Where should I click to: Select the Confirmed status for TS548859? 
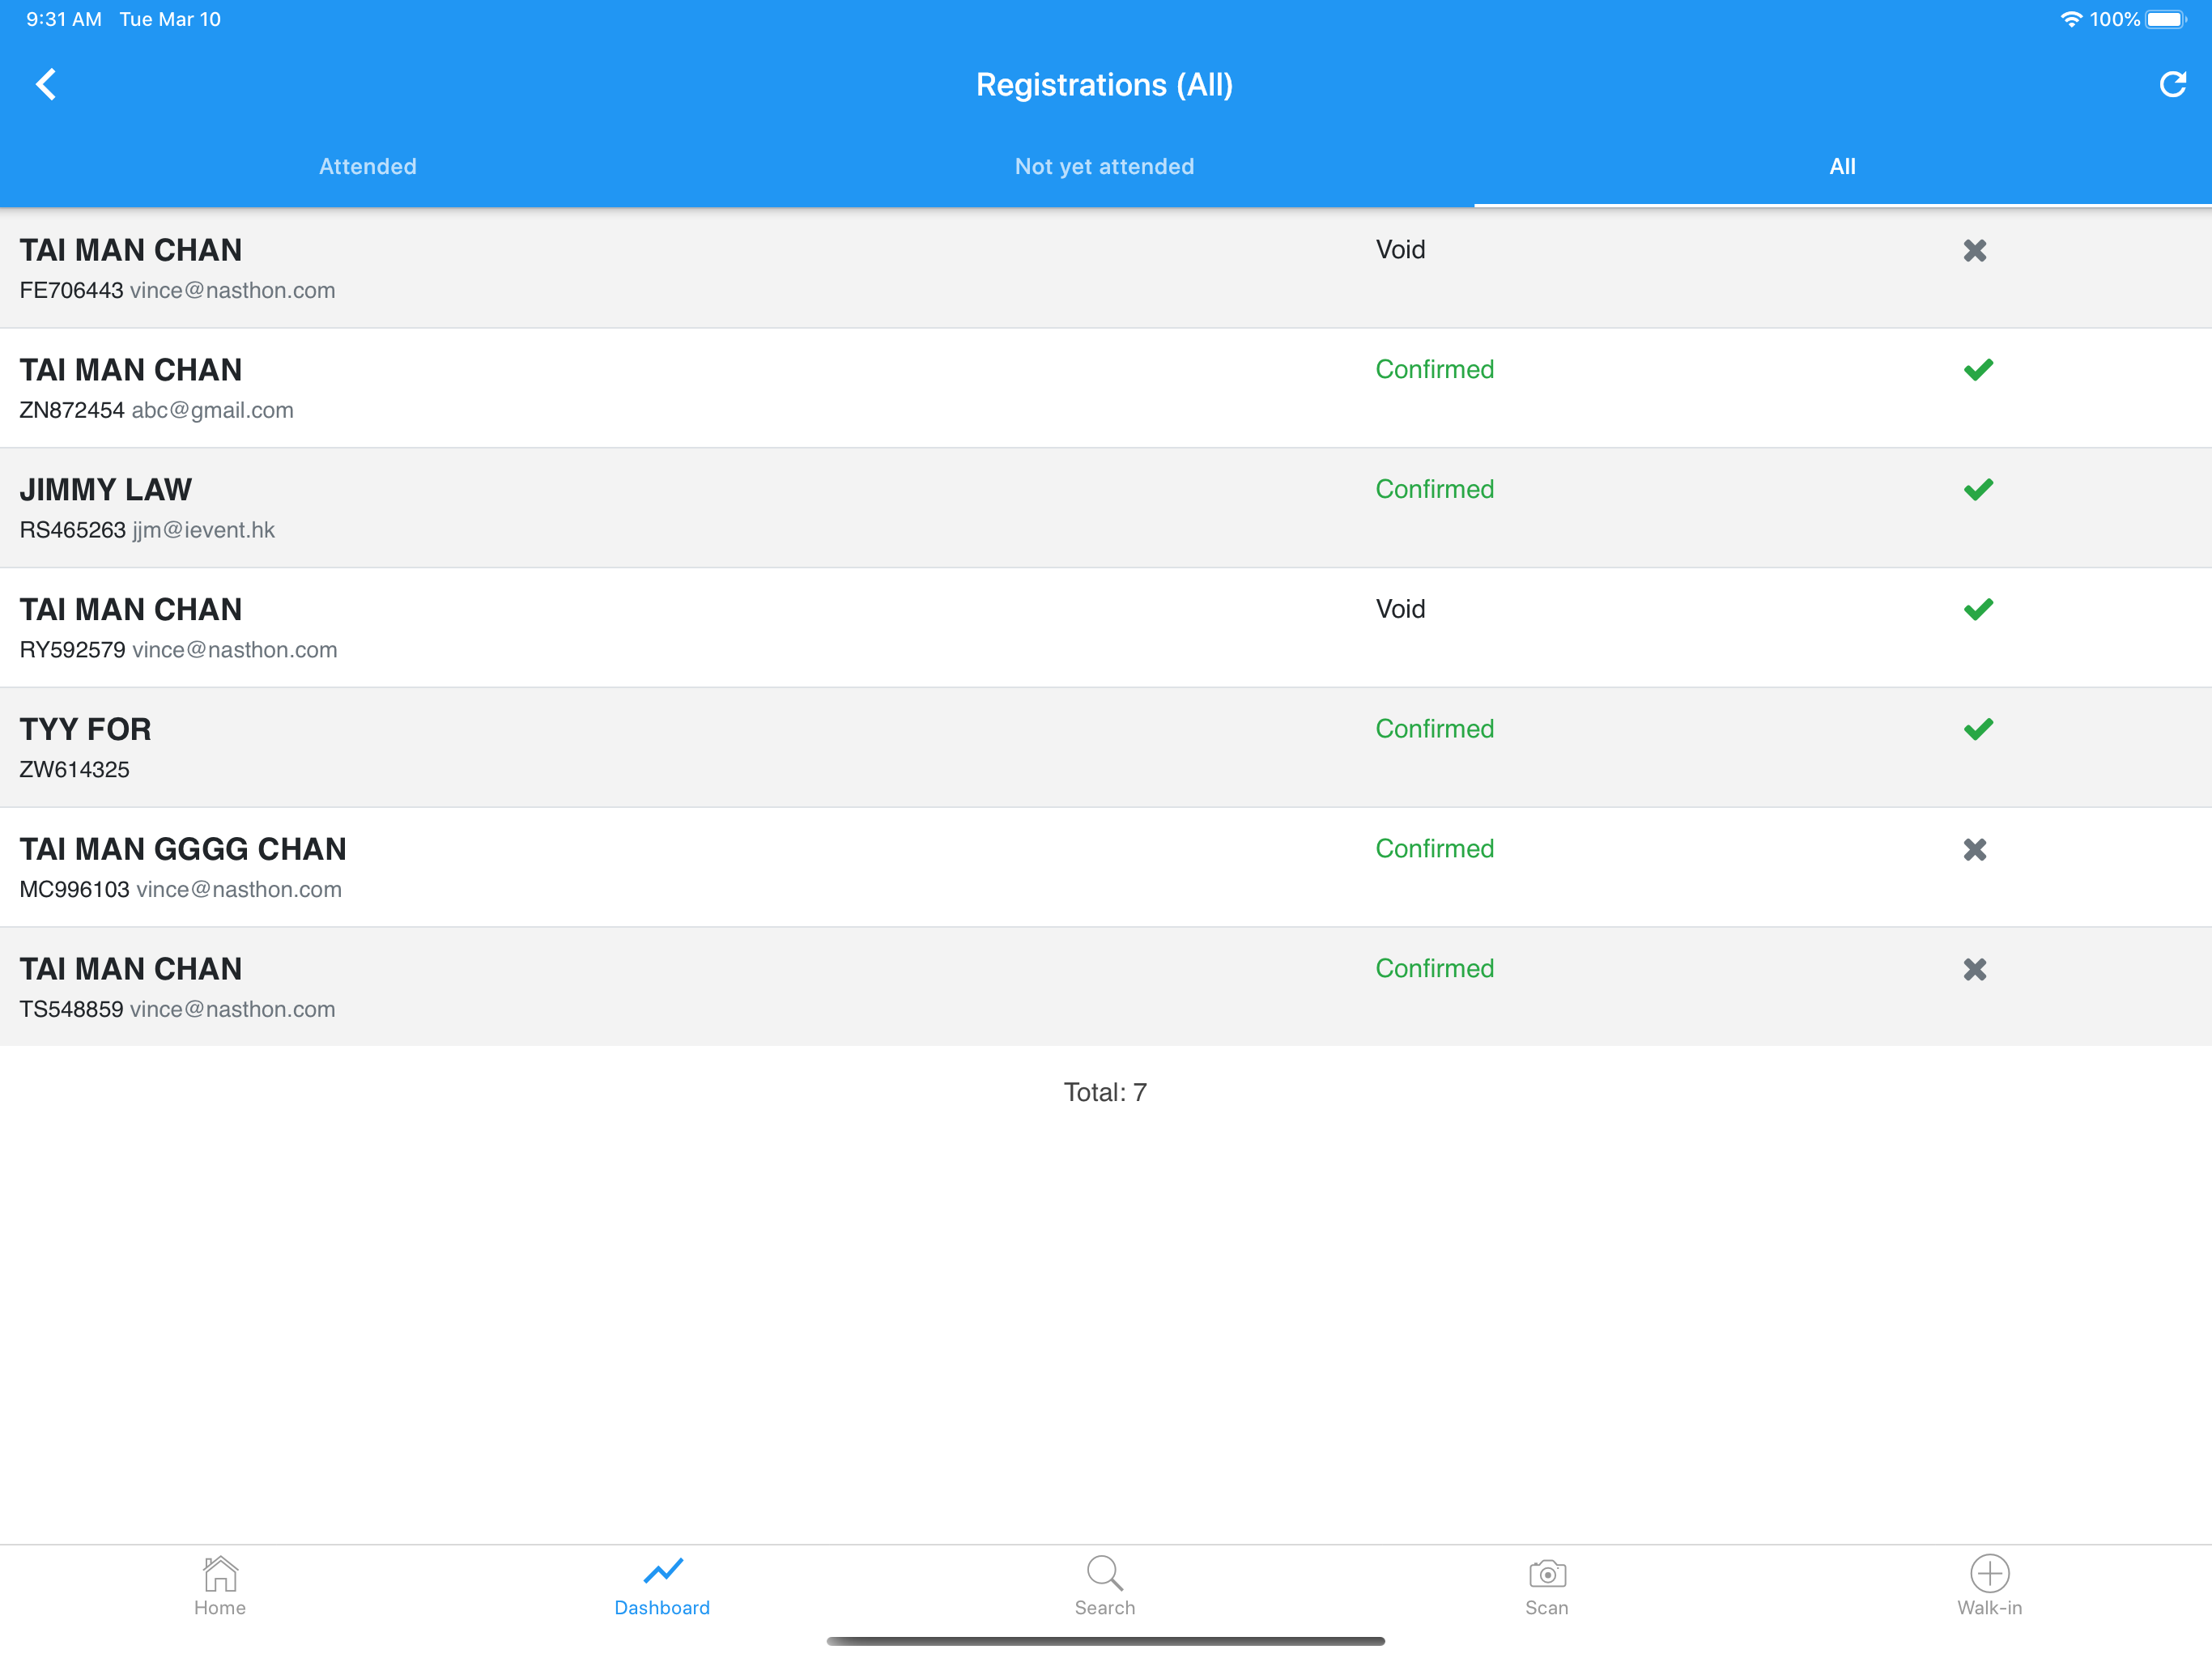click(x=1434, y=968)
